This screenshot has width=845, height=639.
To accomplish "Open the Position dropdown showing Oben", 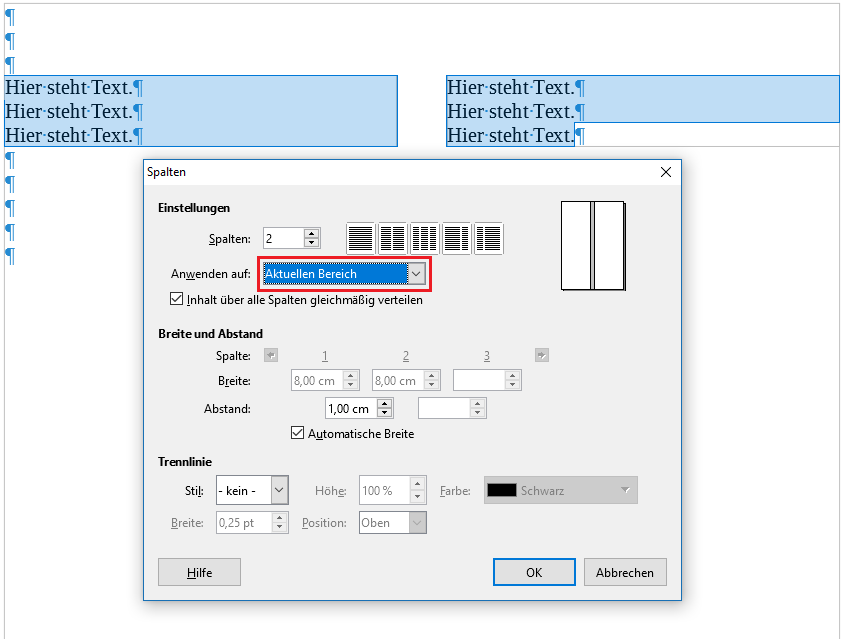I will point(417,523).
